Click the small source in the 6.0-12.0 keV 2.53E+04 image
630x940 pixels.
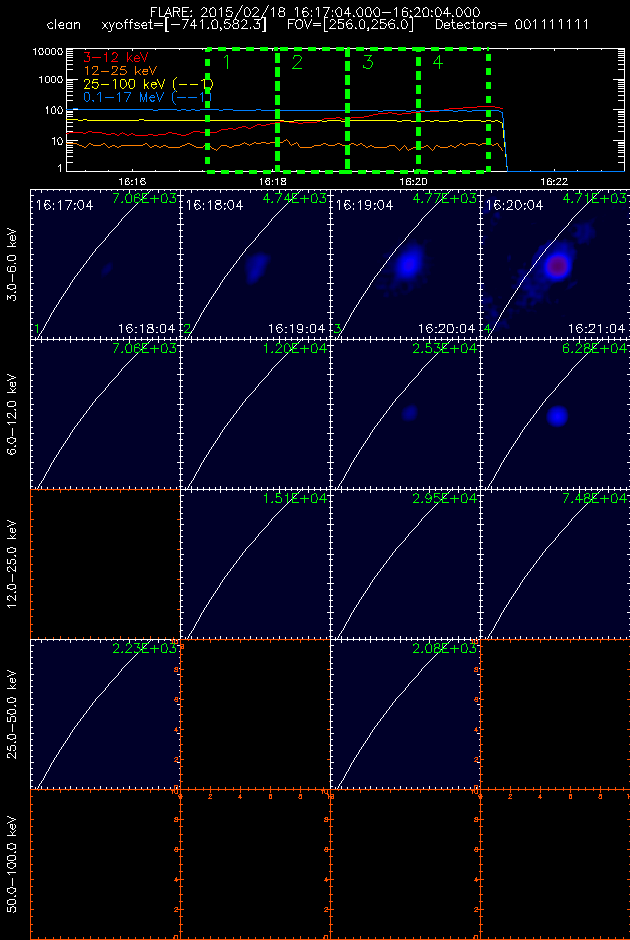coord(410,412)
